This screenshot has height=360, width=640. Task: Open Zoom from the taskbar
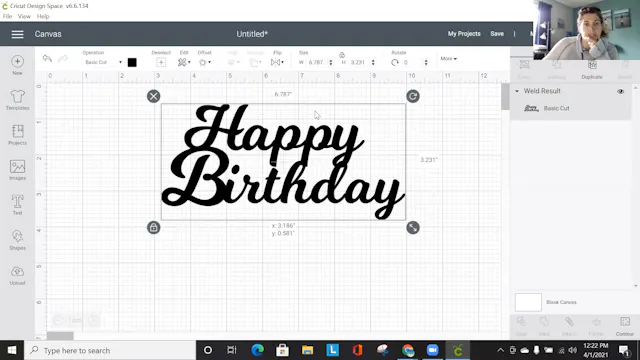[x=432, y=350]
